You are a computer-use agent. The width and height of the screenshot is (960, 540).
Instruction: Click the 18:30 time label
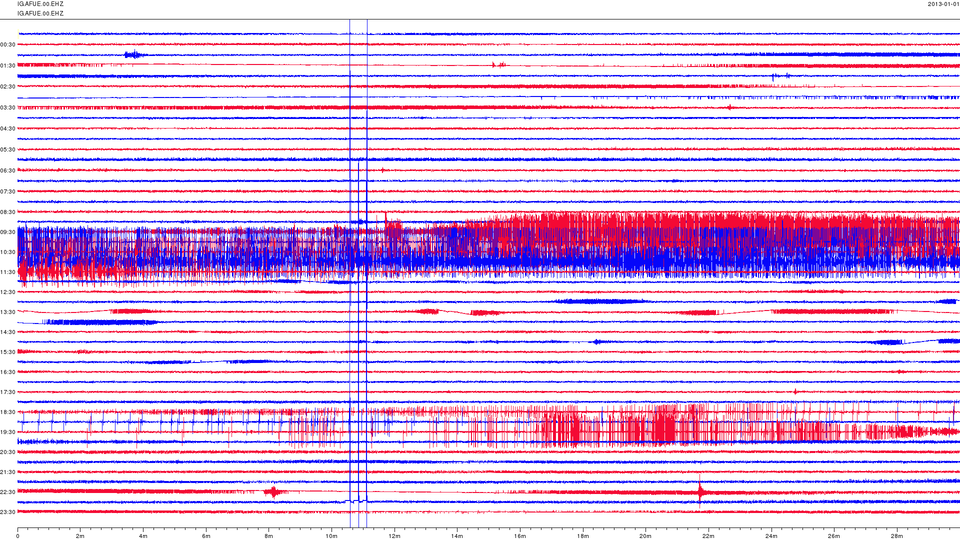[8, 412]
